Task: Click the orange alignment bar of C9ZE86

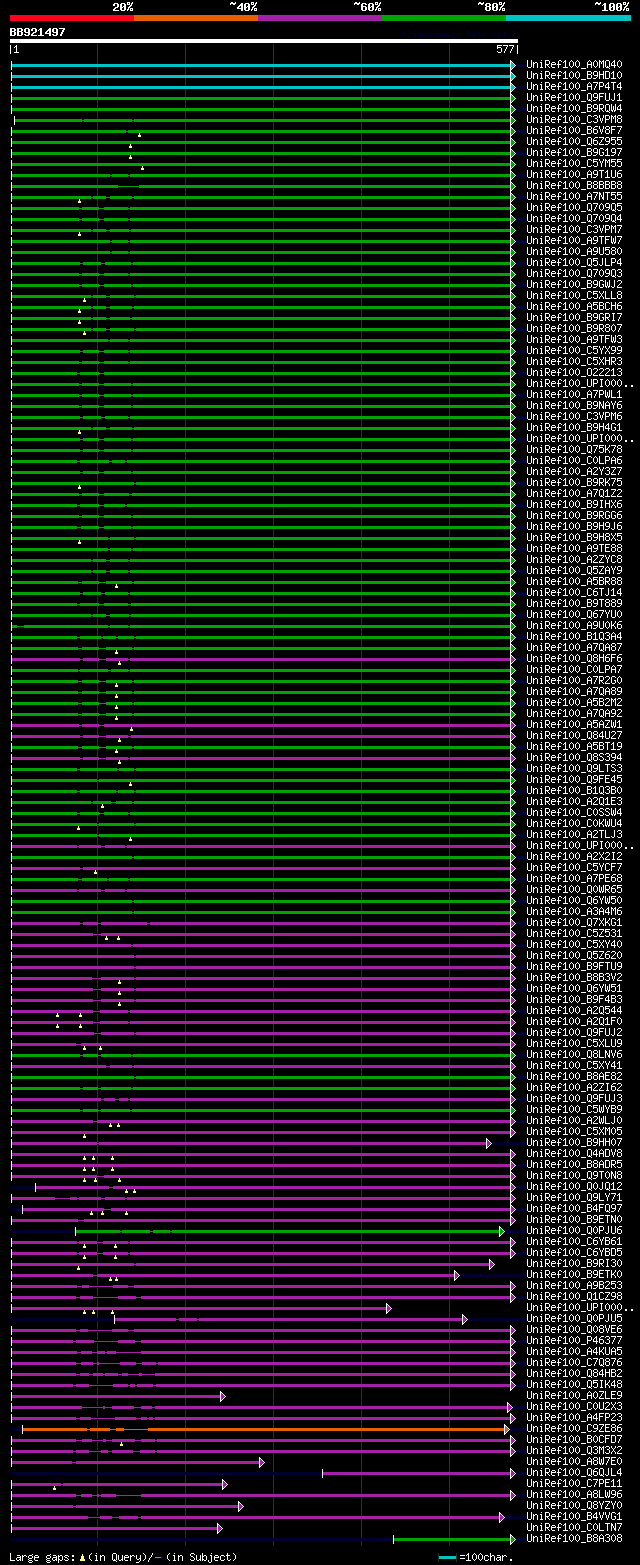Action: point(266,1429)
